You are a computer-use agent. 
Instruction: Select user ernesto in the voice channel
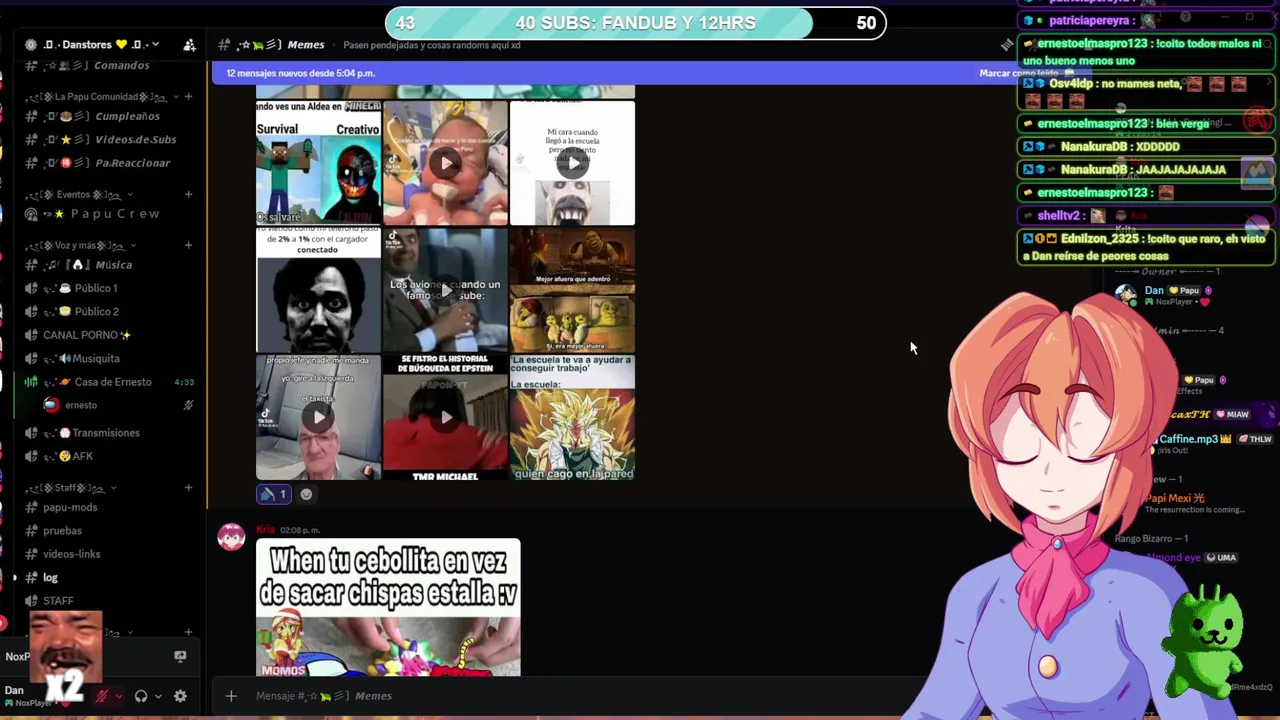click(x=80, y=405)
